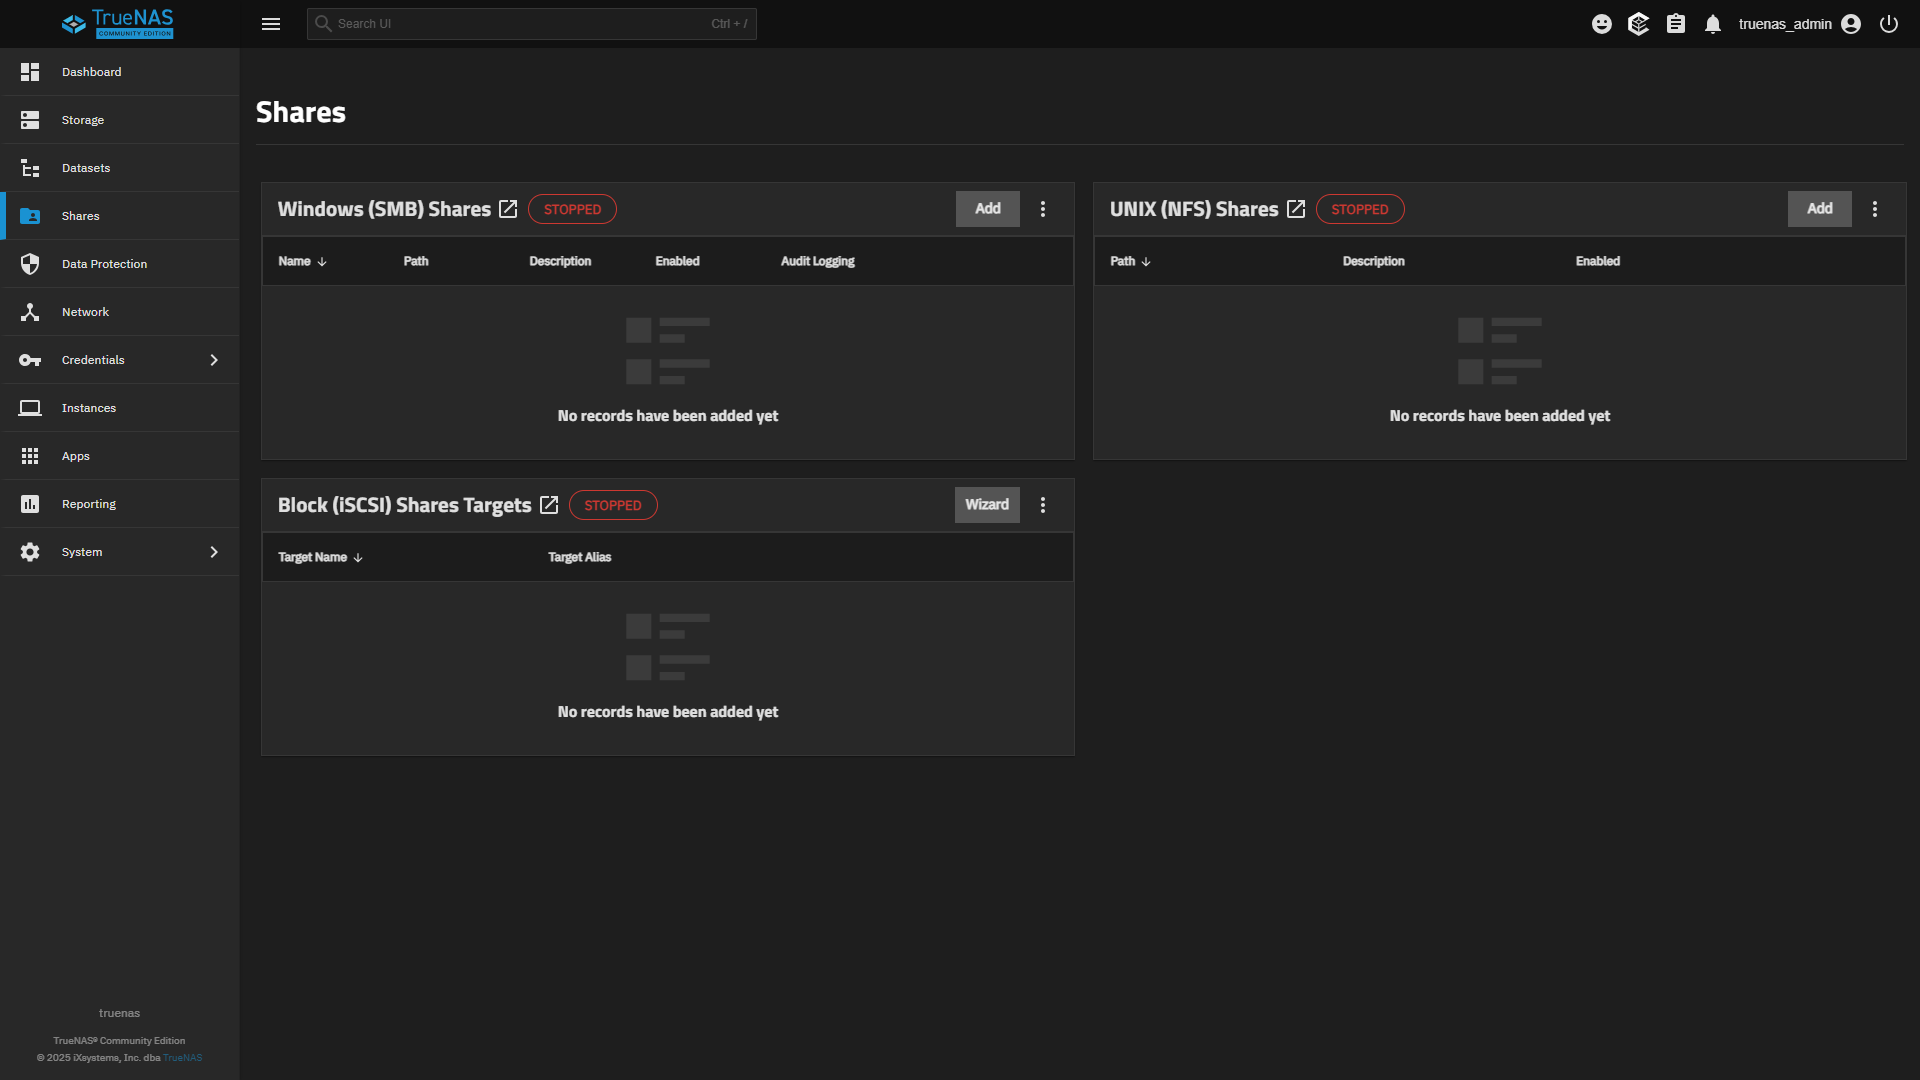Screen dimensions: 1920x1080
Task: Launch the iSCSI Wizard button
Action: 986,505
